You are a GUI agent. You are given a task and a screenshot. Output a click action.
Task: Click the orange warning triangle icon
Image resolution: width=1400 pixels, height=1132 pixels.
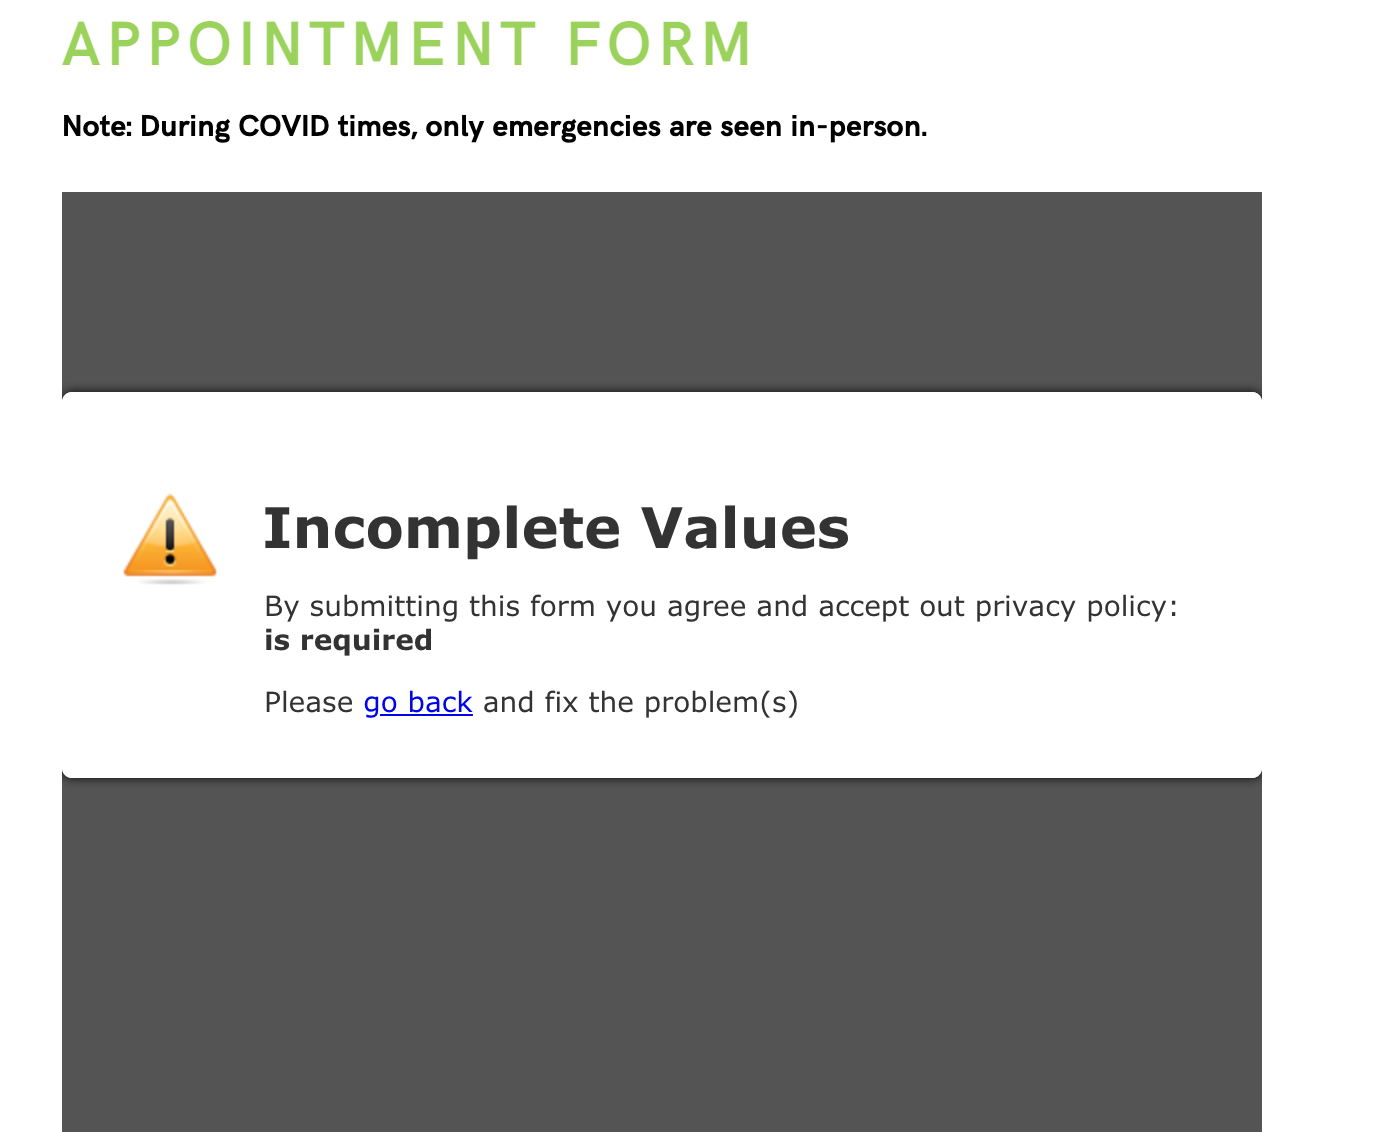pos(170,535)
